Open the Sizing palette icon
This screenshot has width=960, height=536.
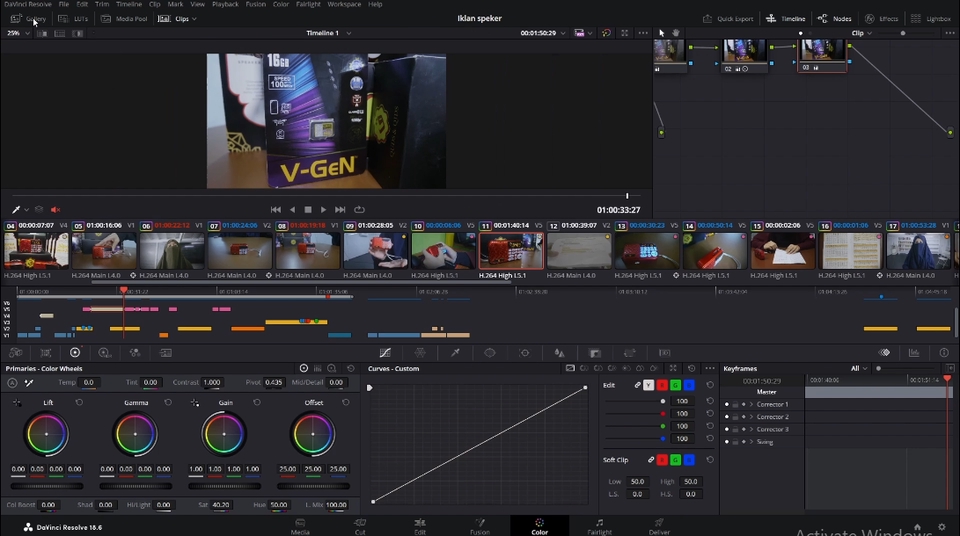pos(629,353)
